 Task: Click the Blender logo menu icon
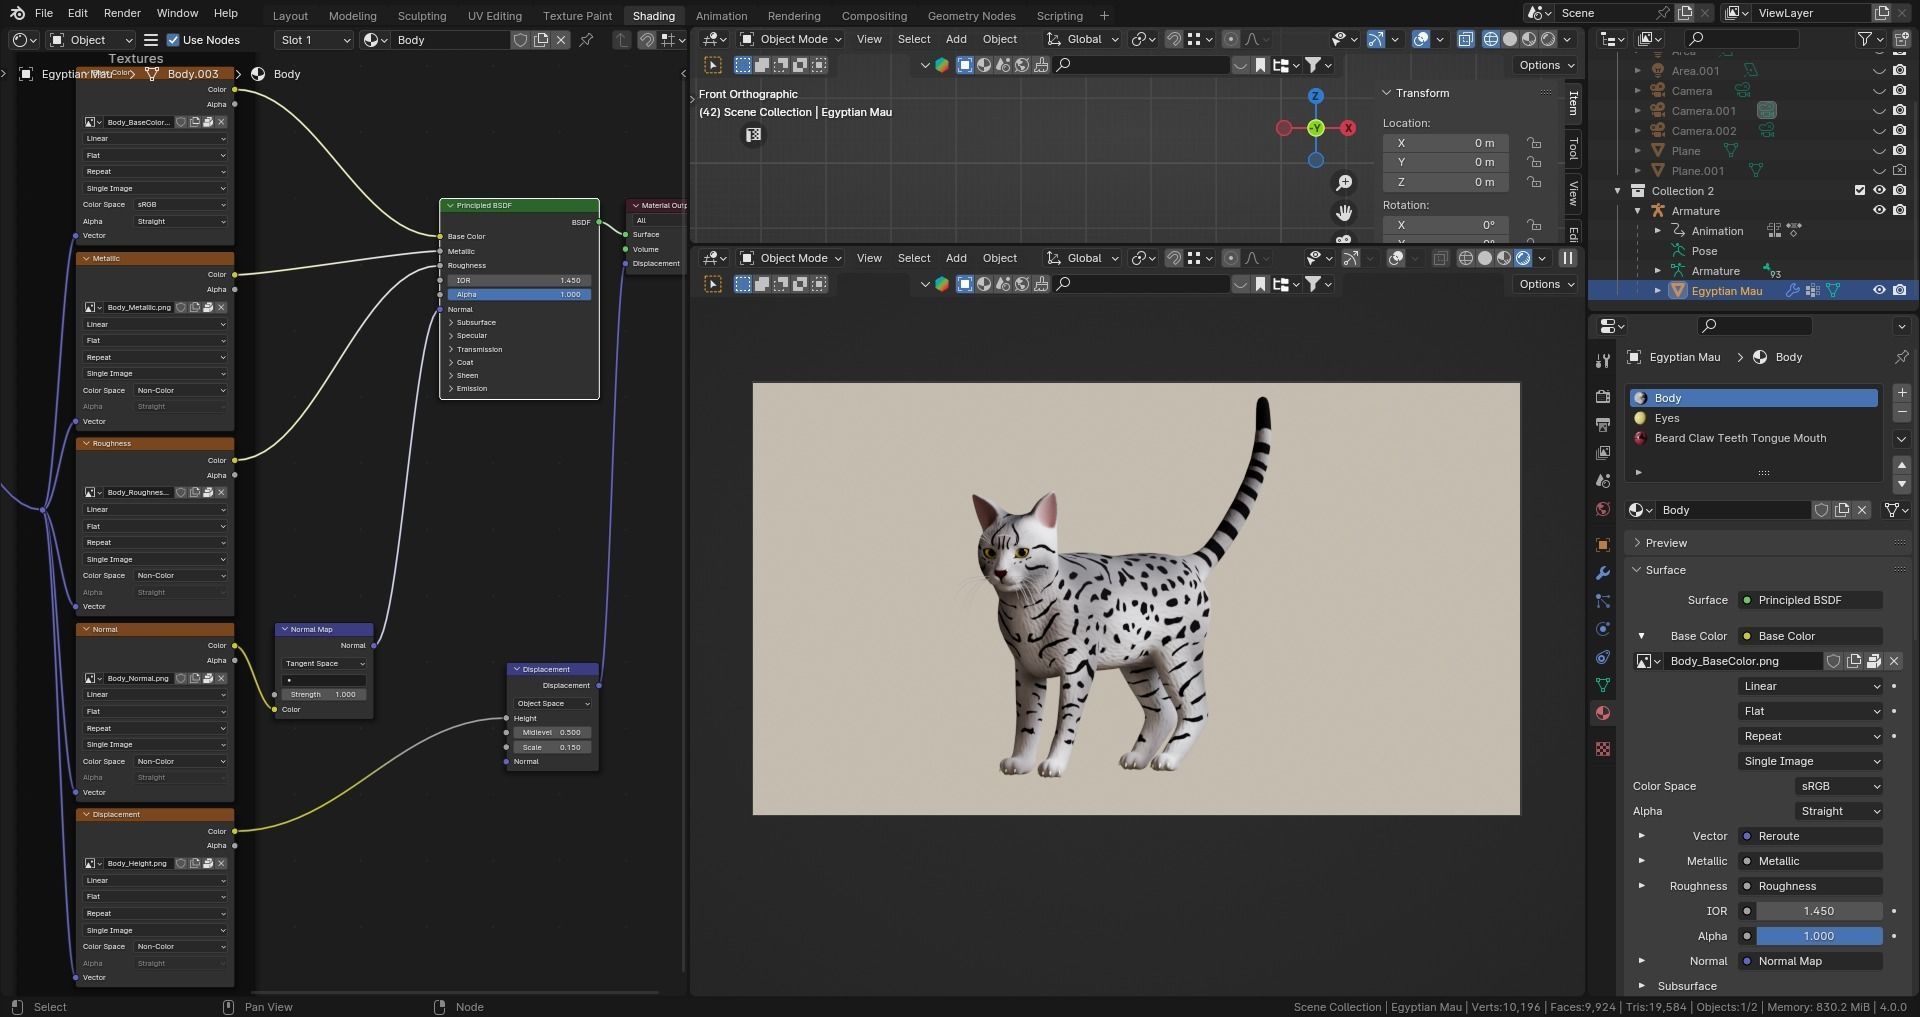click(x=17, y=13)
